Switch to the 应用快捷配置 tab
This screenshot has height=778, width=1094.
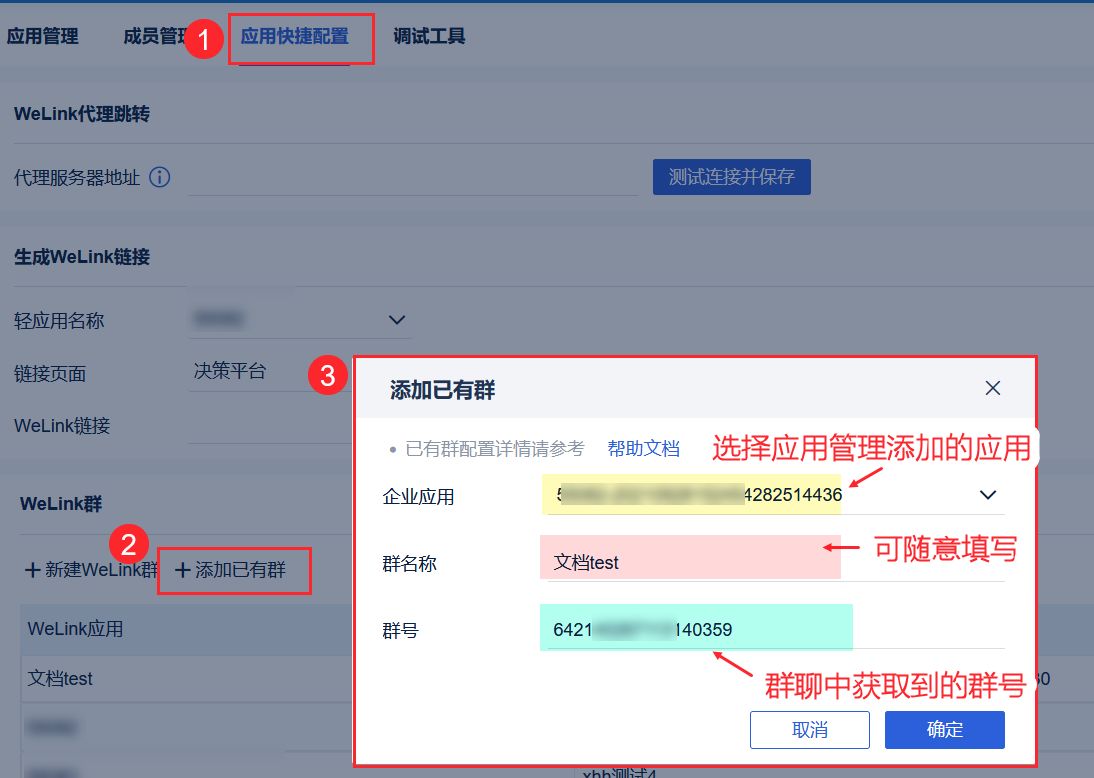point(294,36)
